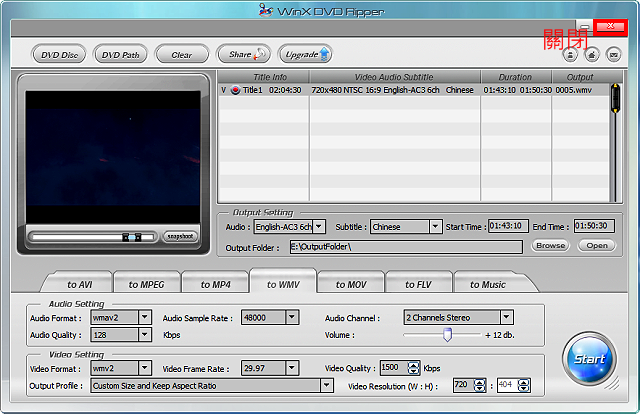Switch to the to MP4 tab

pos(216,284)
